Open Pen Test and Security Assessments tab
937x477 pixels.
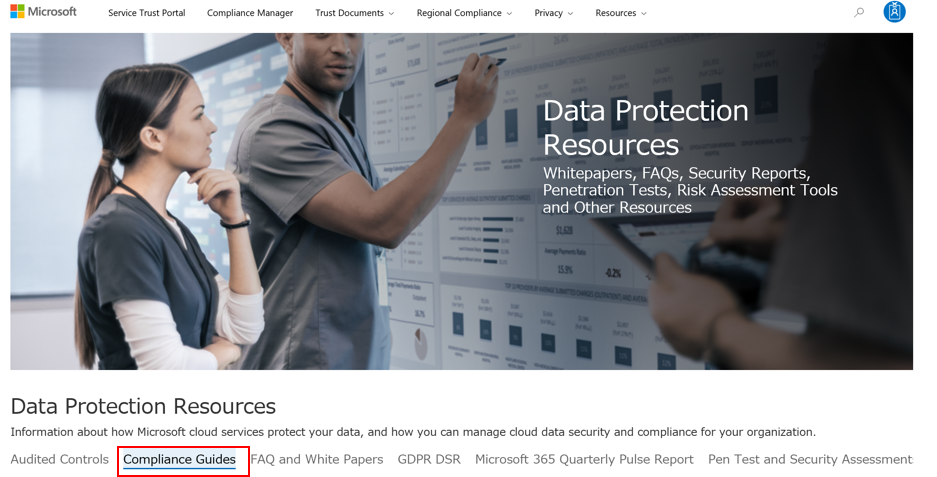point(810,459)
